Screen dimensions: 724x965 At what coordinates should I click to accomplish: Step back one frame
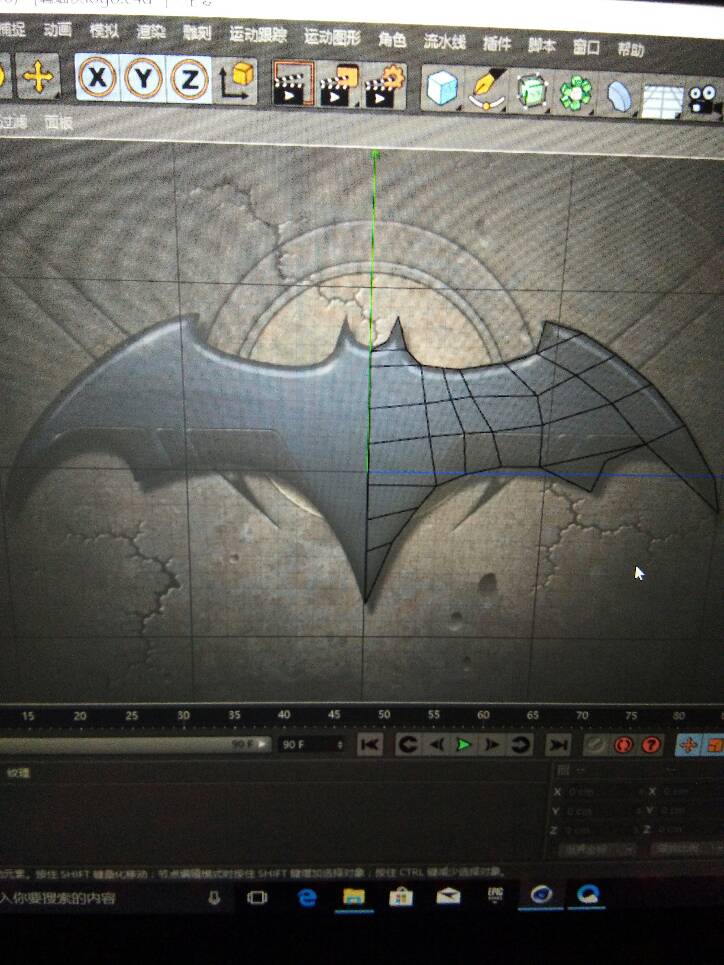tap(436, 745)
